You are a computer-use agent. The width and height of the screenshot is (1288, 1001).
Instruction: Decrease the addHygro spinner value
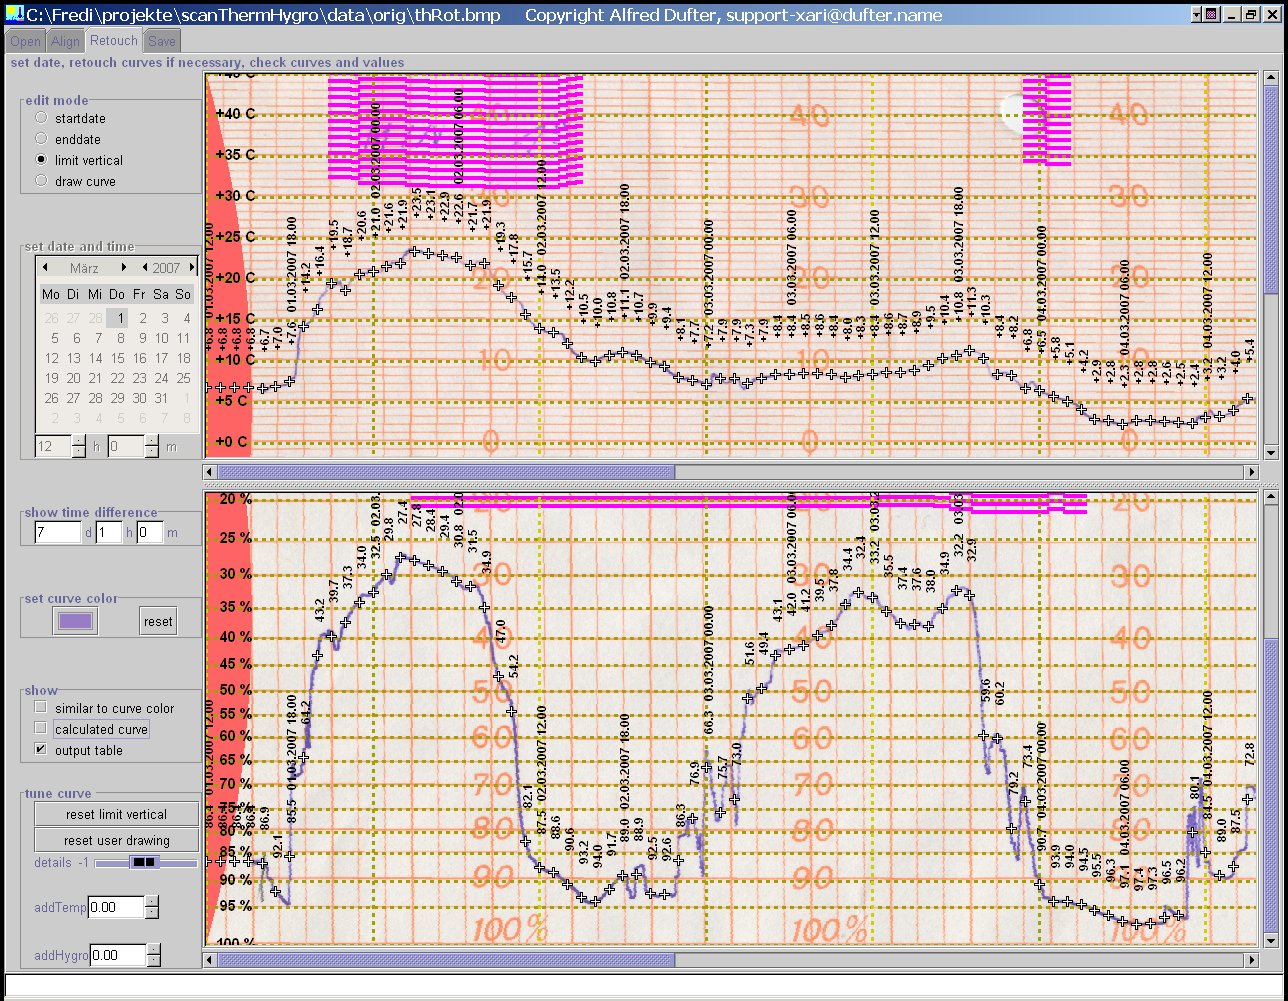(x=152, y=961)
